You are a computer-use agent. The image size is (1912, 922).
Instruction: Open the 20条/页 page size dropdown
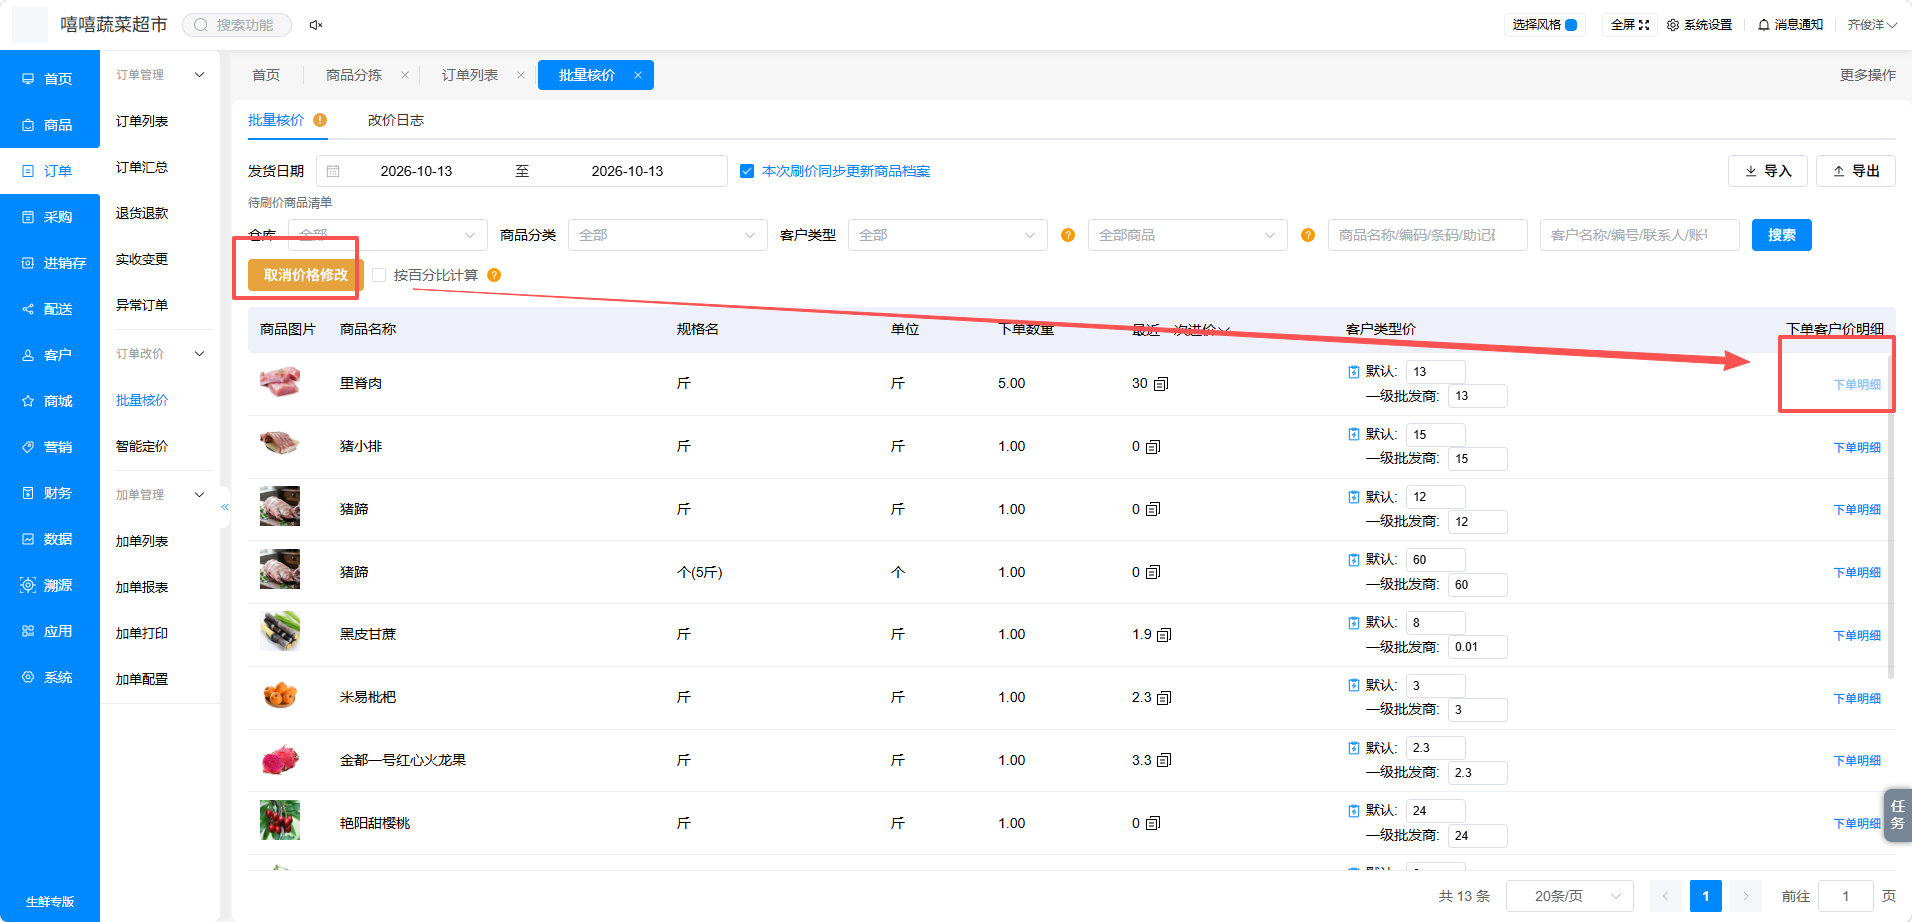tap(1569, 896)
